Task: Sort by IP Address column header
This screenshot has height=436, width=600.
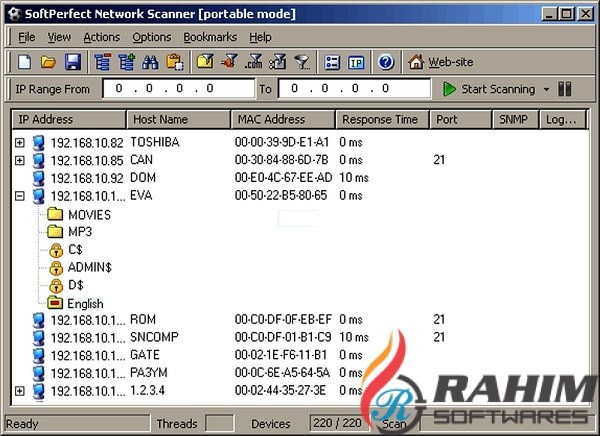Action: click(69, 119)
